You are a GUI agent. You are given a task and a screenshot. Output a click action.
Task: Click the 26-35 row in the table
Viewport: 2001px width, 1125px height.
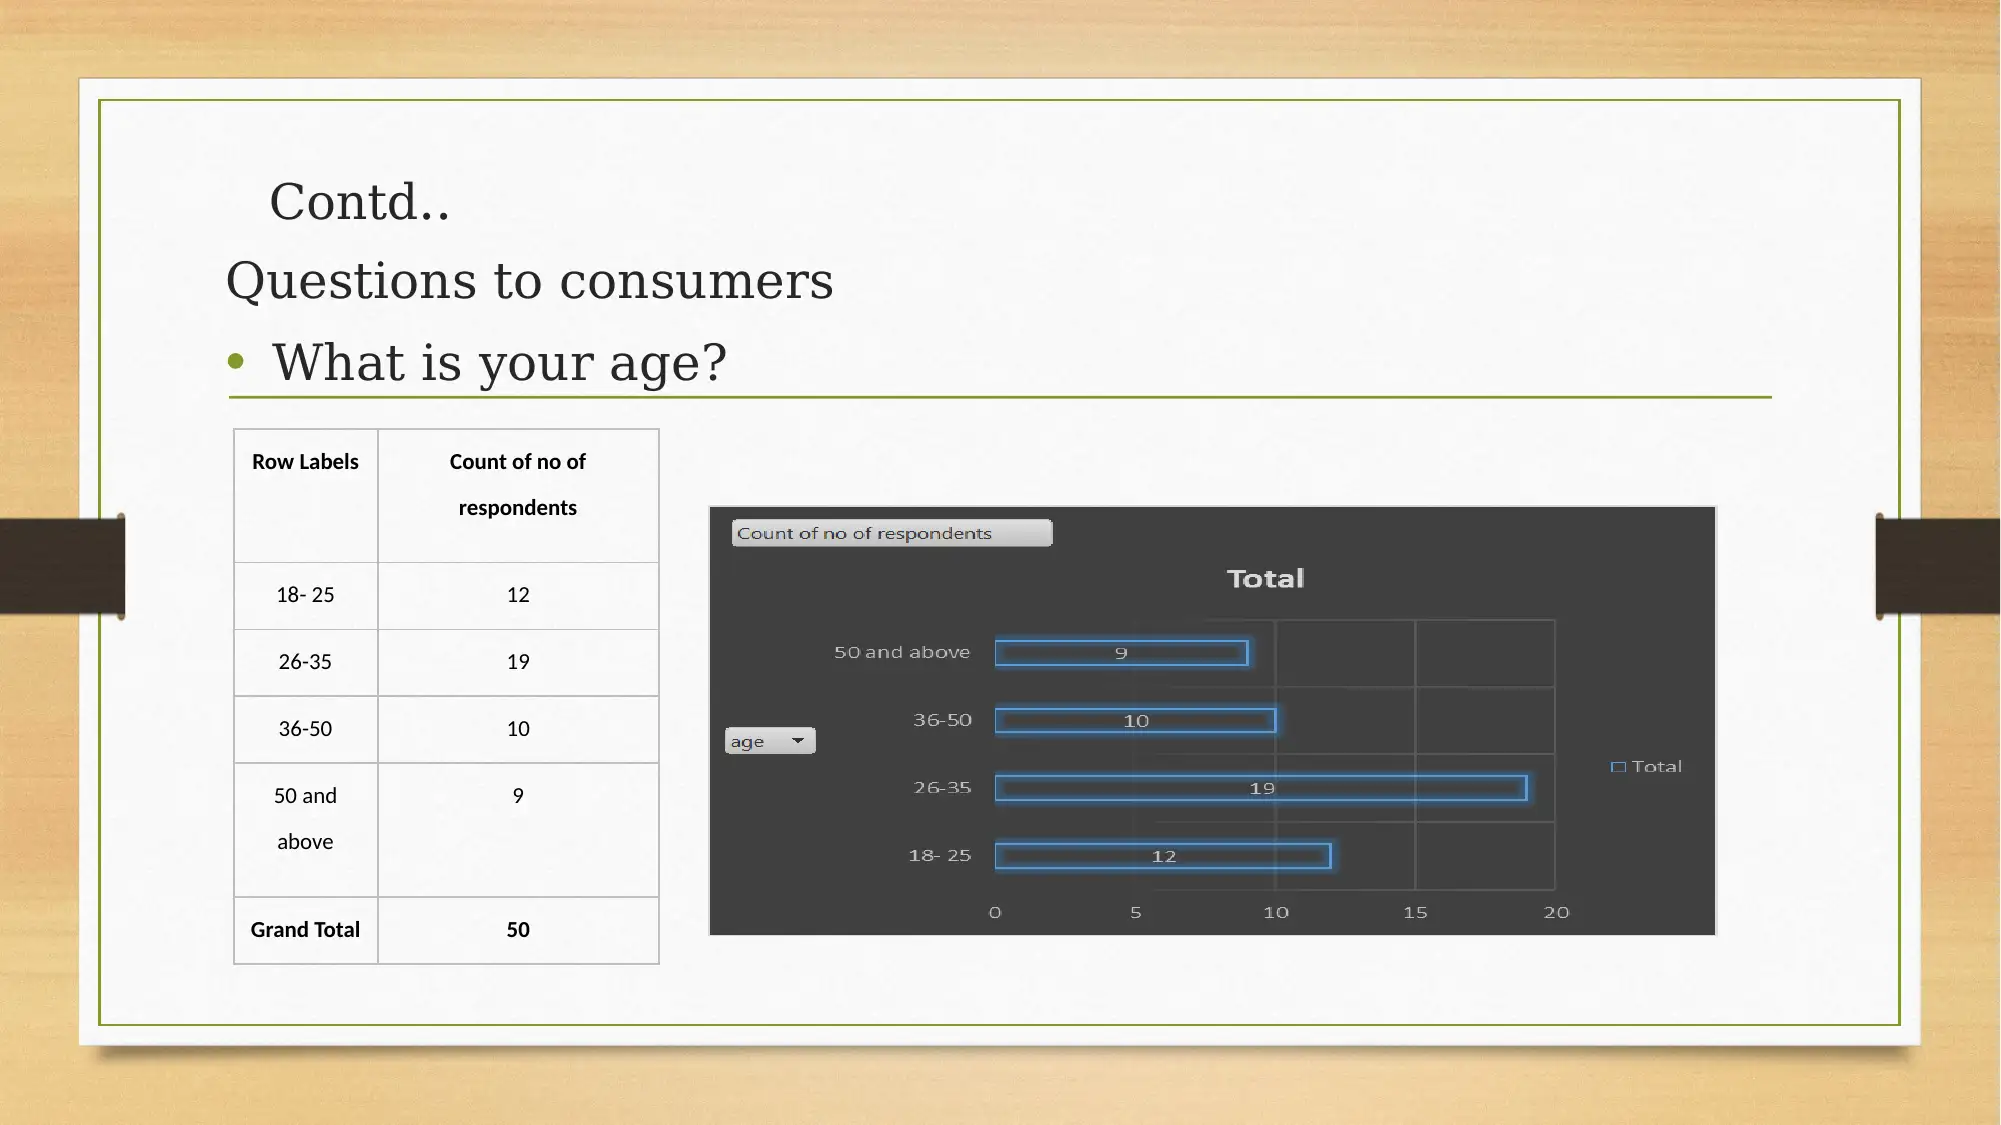tap(445, 661)
